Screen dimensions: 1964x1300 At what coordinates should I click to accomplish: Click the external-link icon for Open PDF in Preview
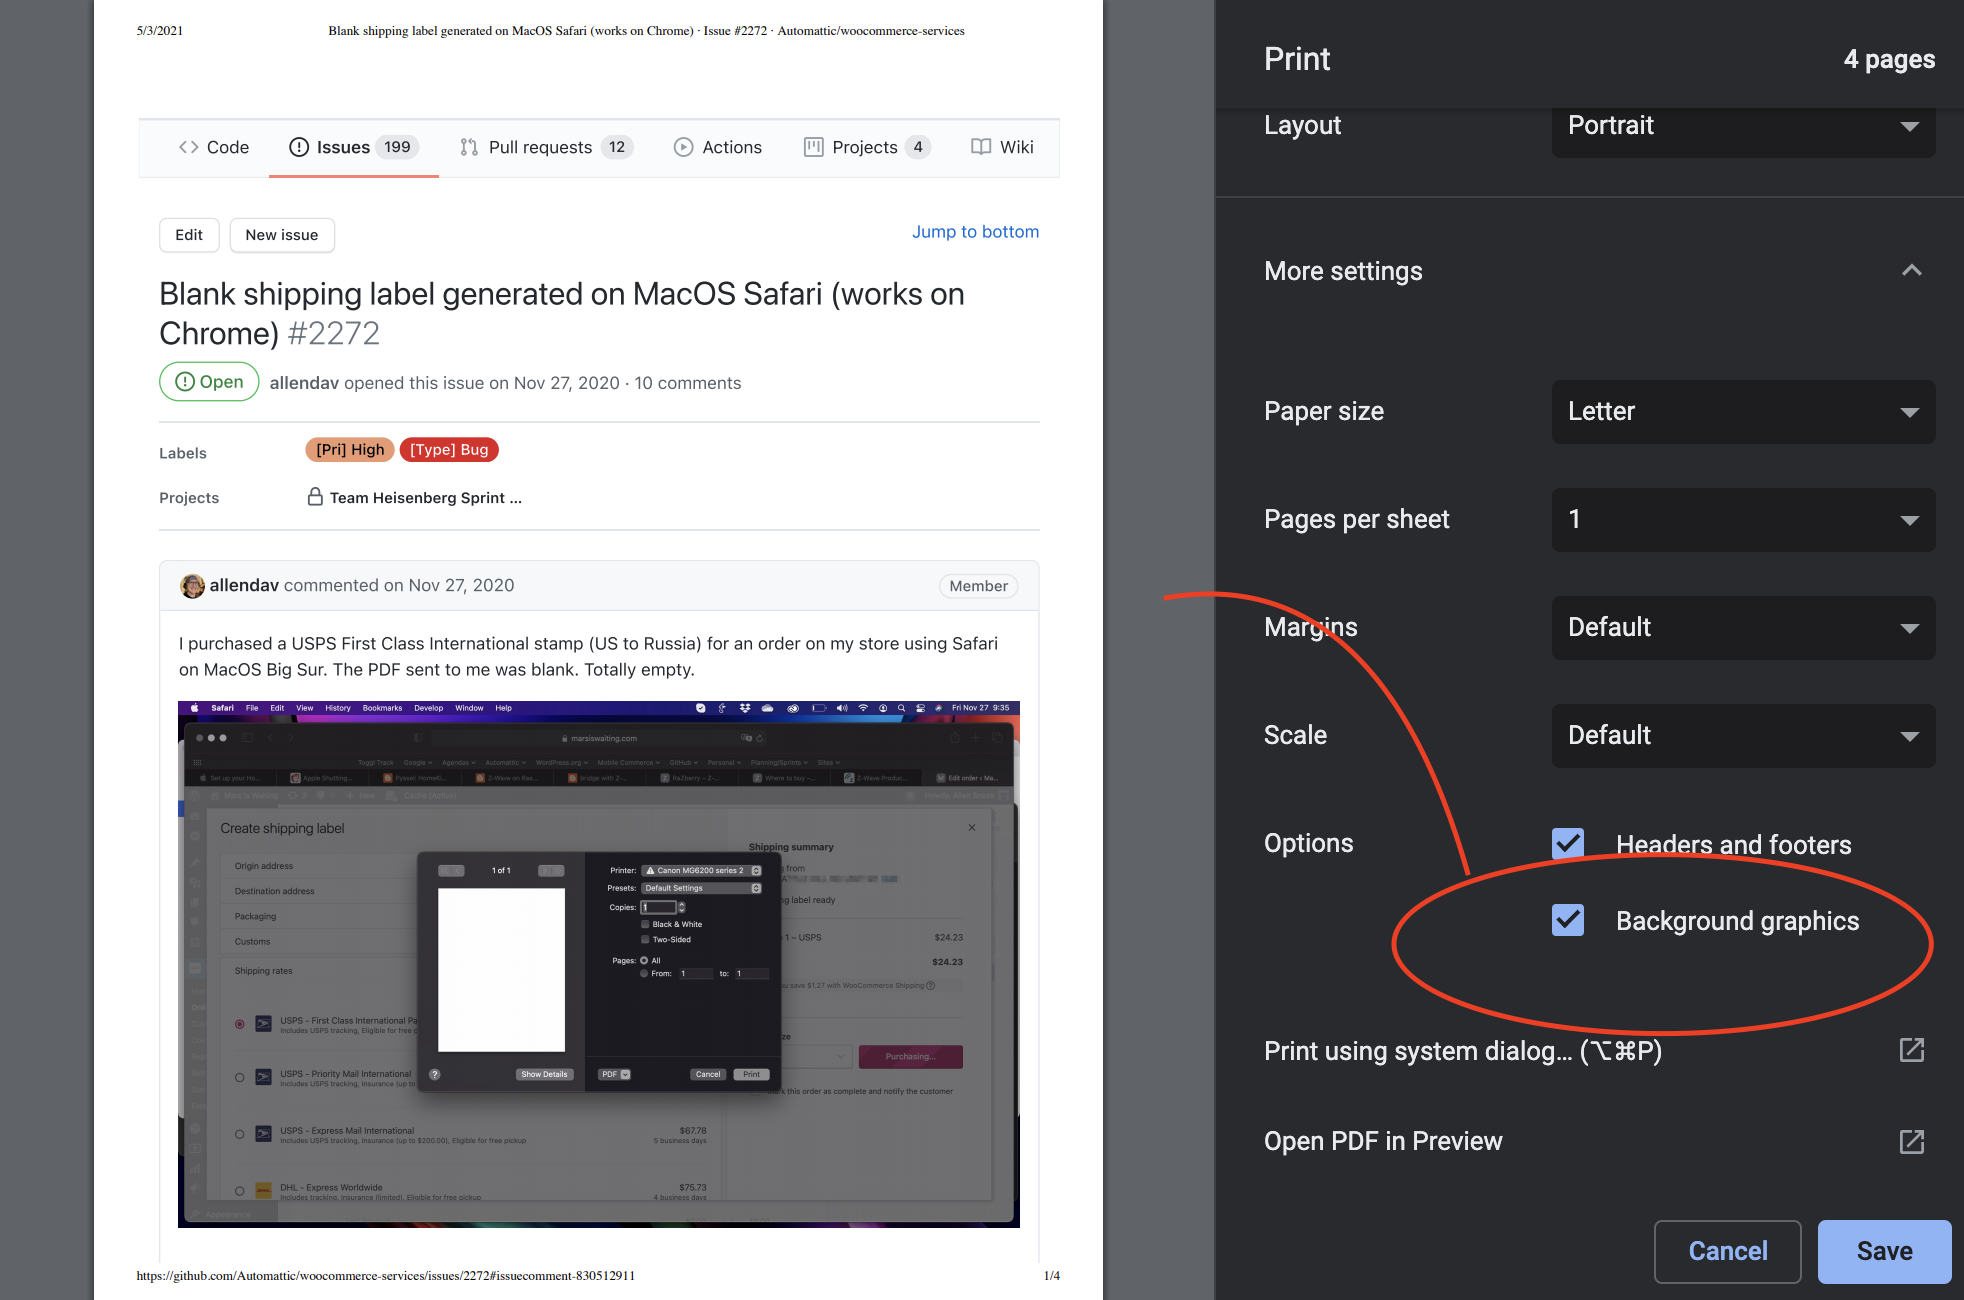click(x=1911, y=1141)
